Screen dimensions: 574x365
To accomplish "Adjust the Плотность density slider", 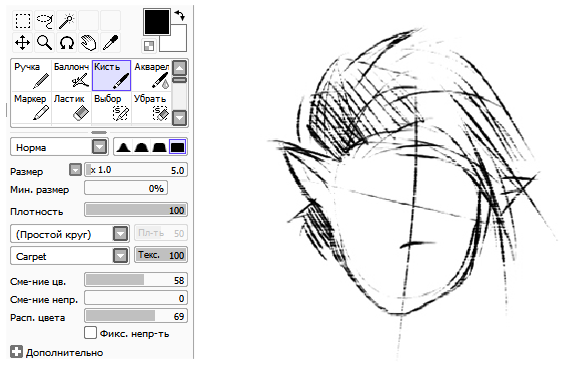I will click(136, 210).
